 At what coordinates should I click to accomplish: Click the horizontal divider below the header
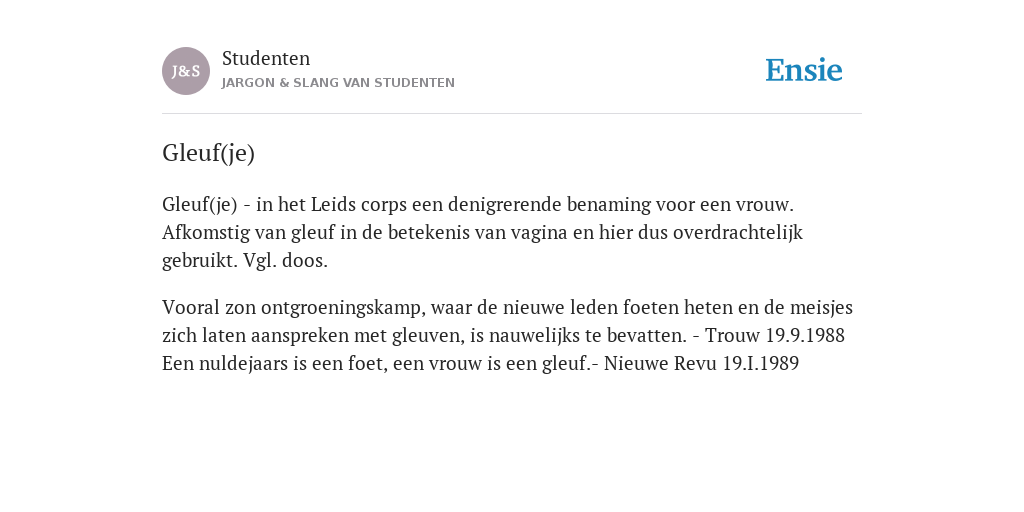pos(512,114)
